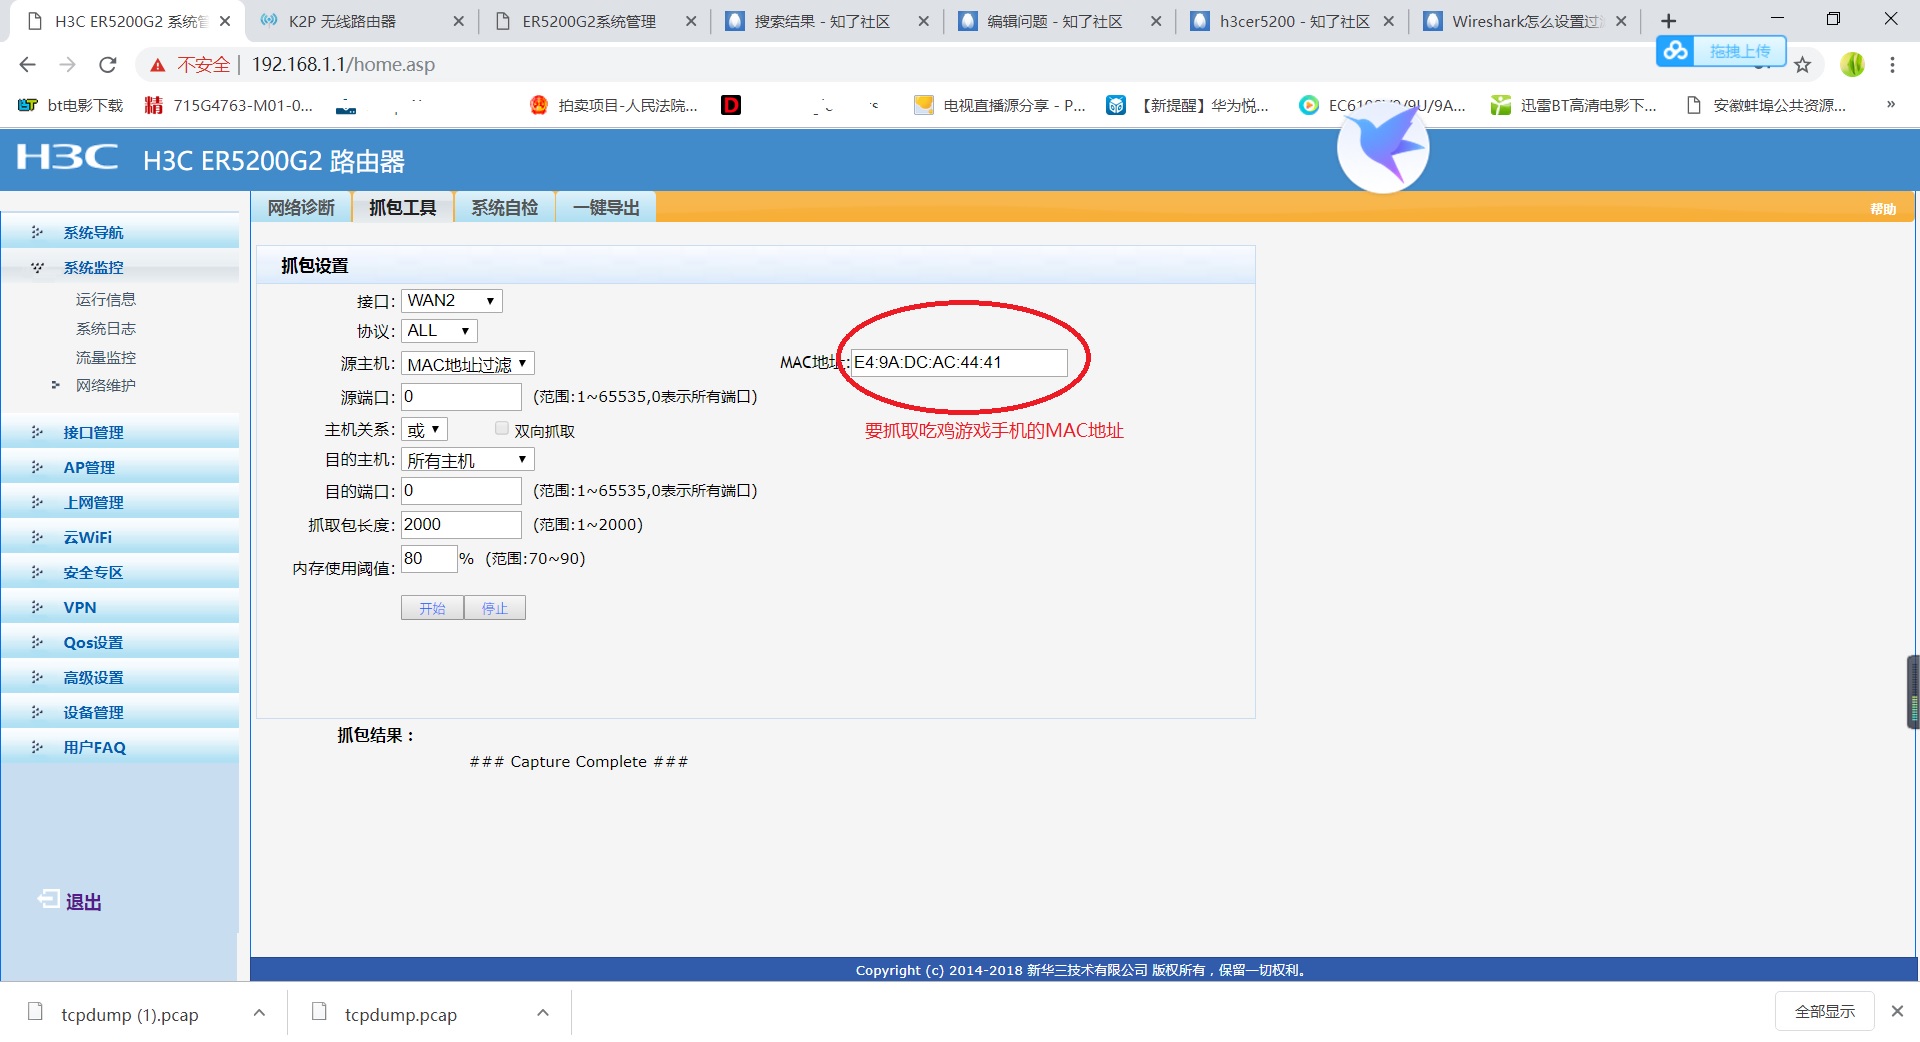Start capture with the 开始 button
Screen dimensions: 1920x1042
(432, 608)
